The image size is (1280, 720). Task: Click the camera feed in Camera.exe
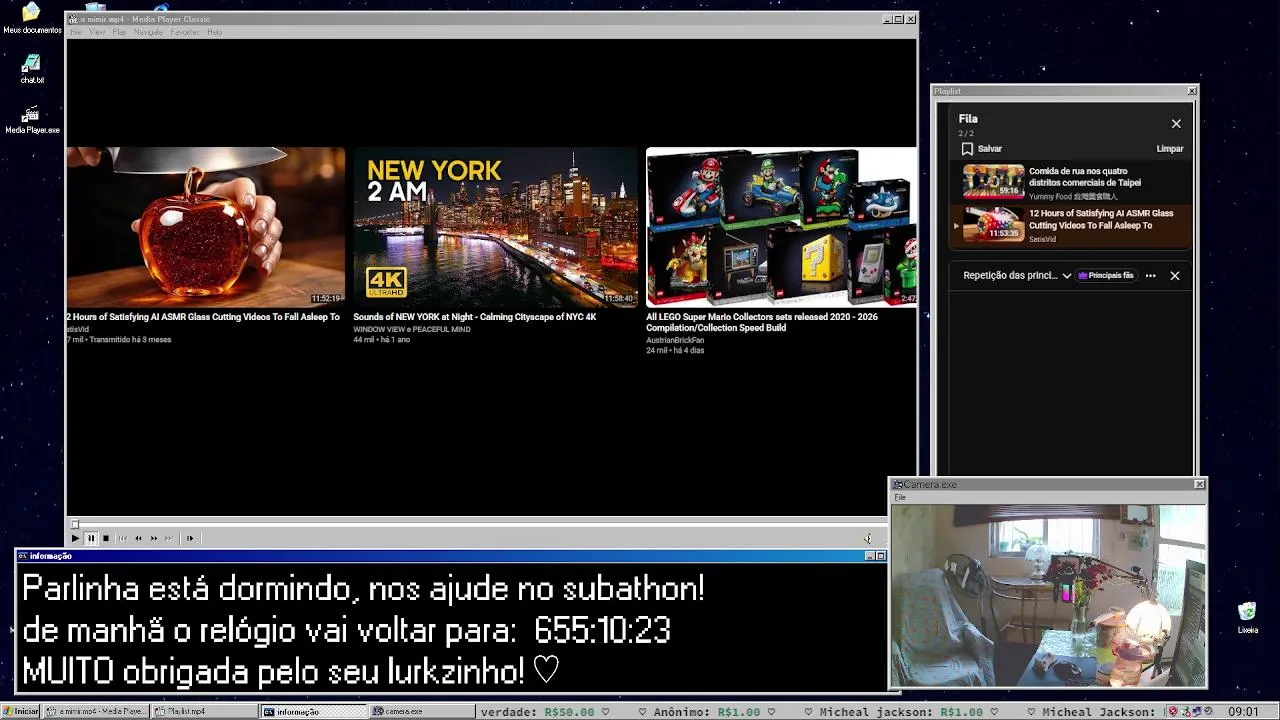[x=1048, y=595]
